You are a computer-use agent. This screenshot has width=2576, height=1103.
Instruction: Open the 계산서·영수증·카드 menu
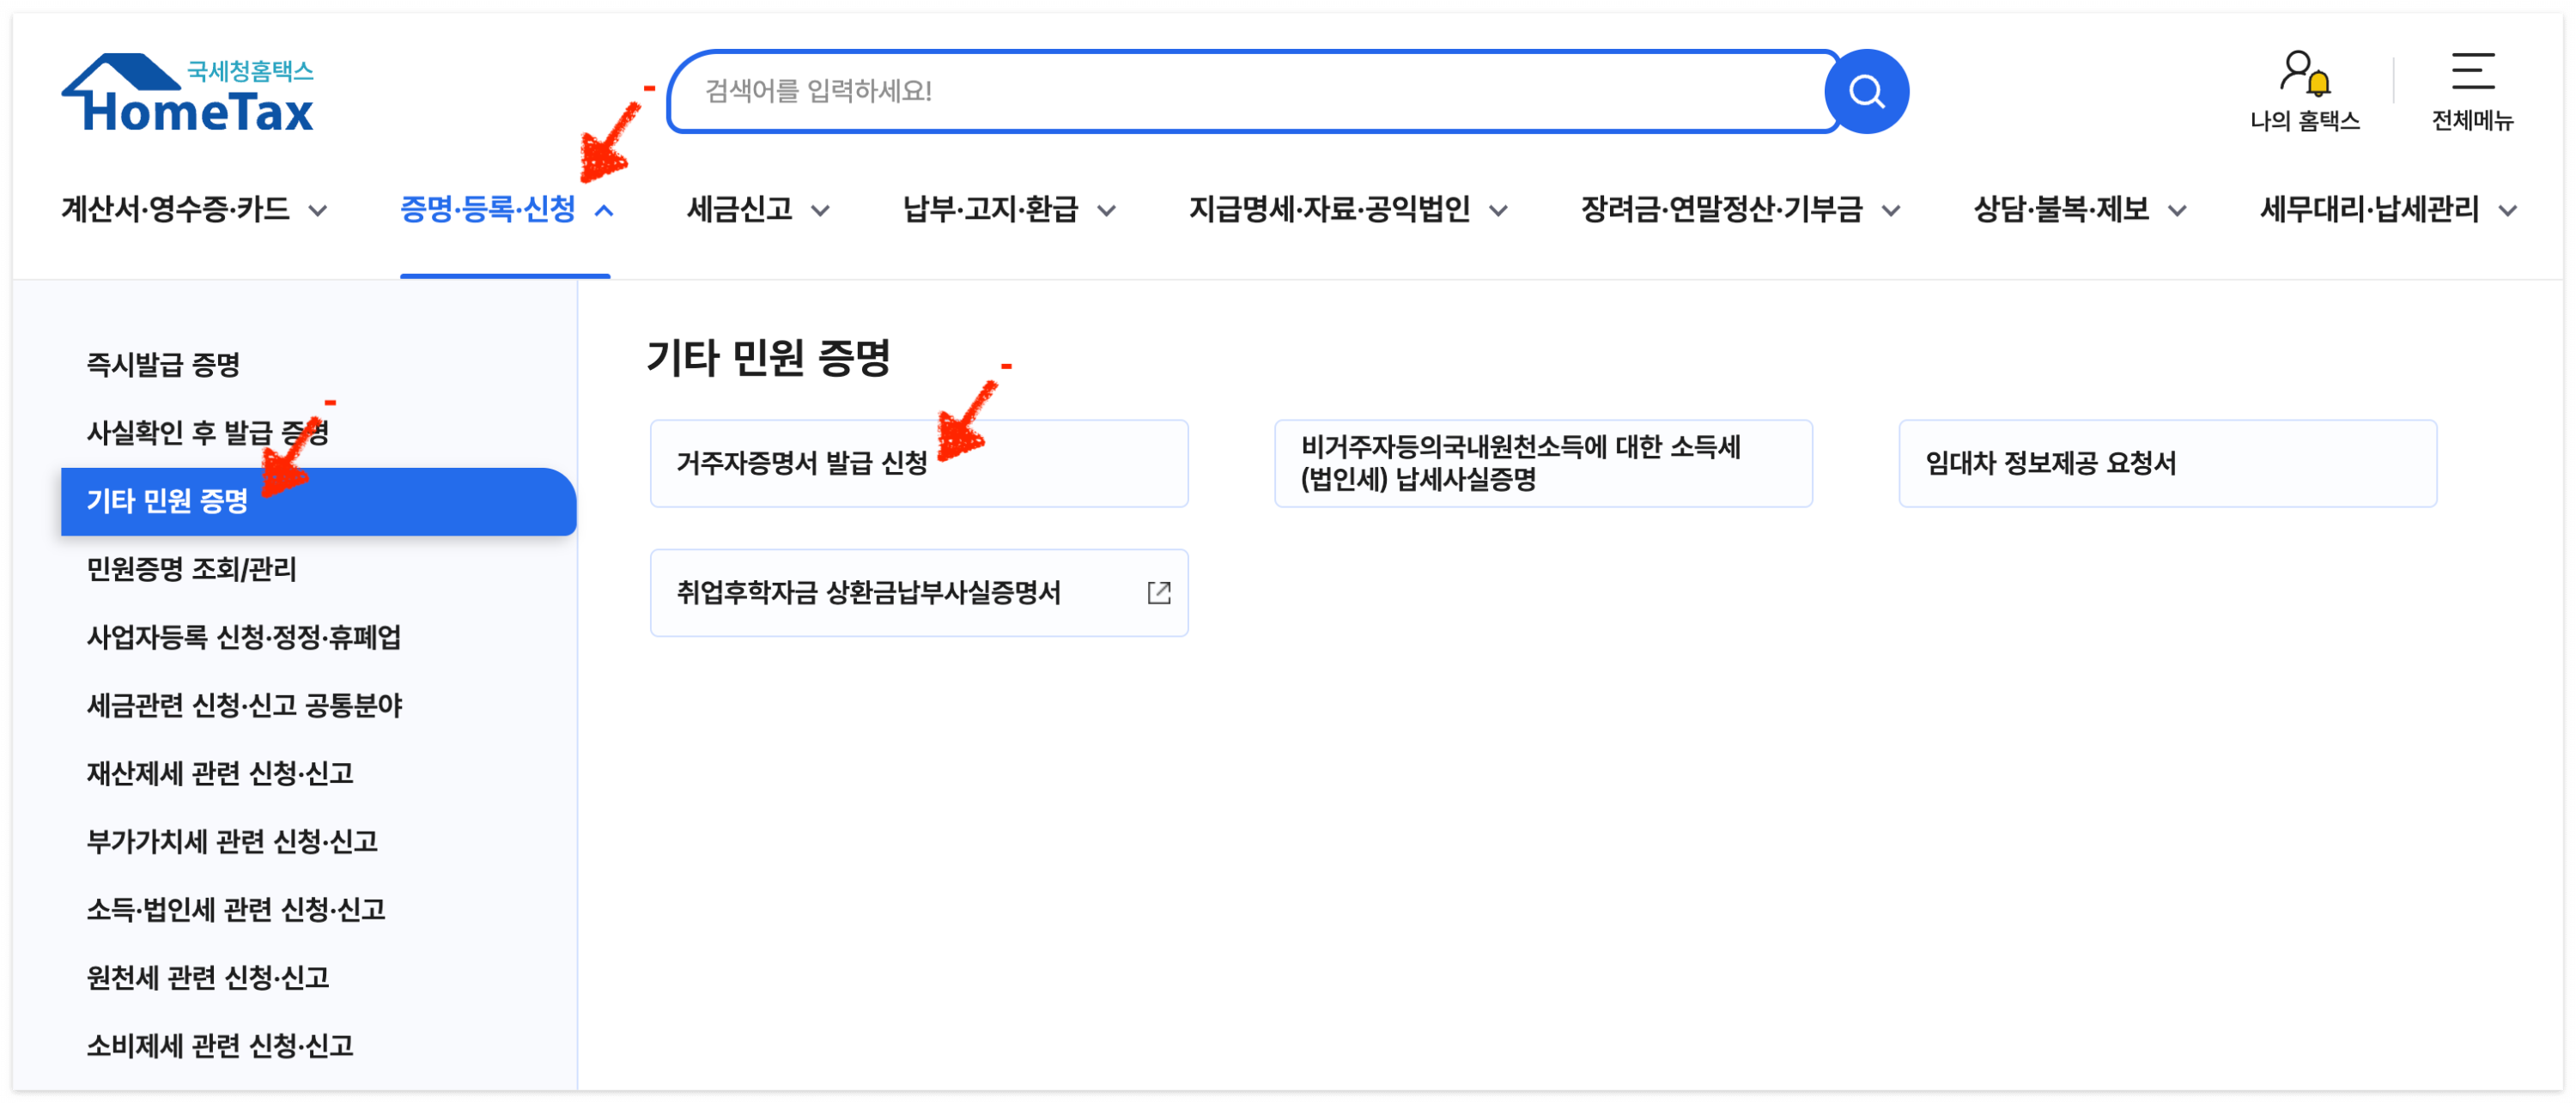pos(175,209)
